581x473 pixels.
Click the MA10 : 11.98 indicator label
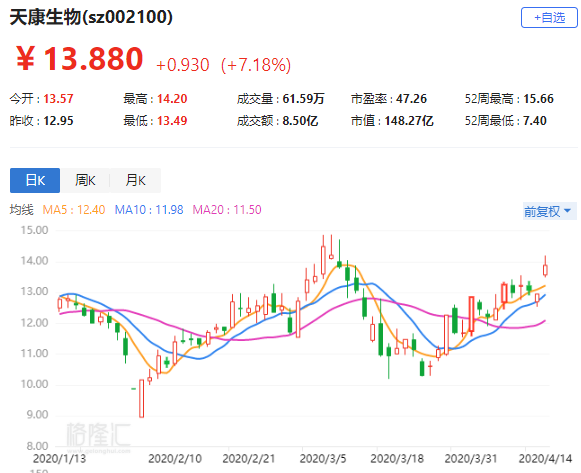[x=149, y=210]
